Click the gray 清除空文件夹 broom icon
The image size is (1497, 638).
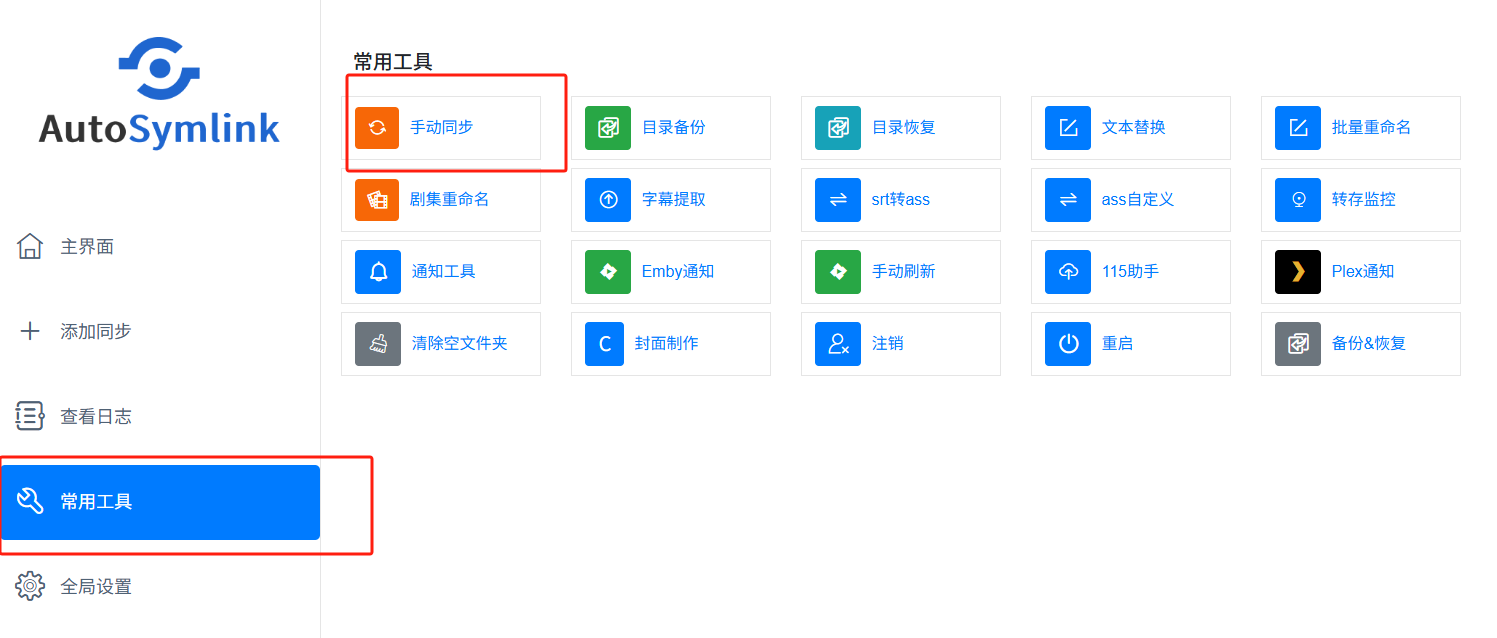pyautogui.click(x=377, y=344)
